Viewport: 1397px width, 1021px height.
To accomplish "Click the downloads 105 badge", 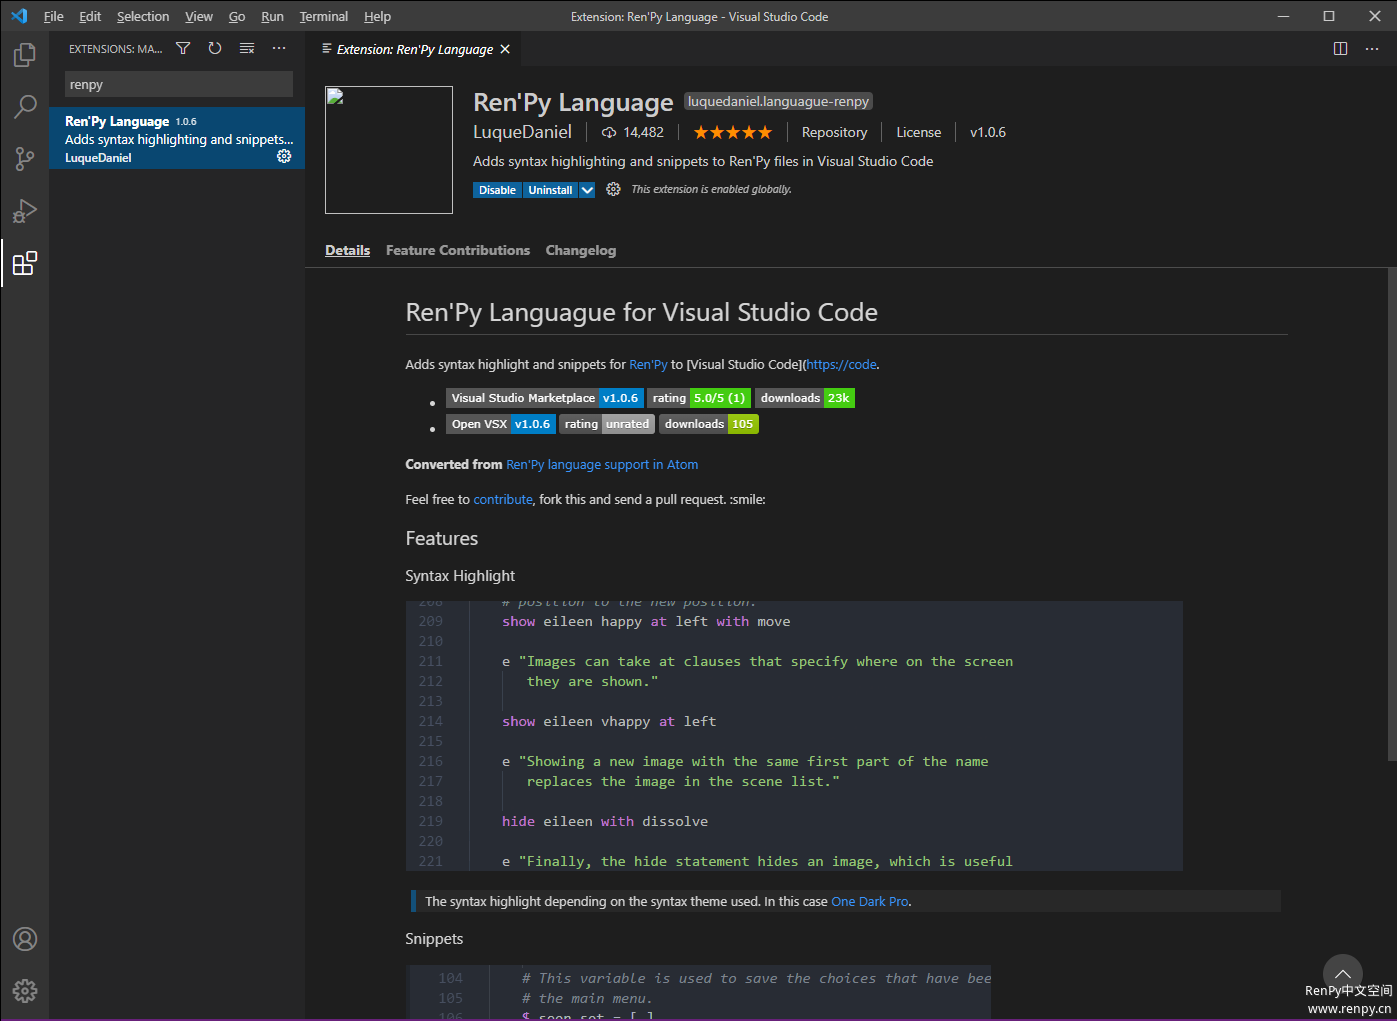I will (709, 424).
